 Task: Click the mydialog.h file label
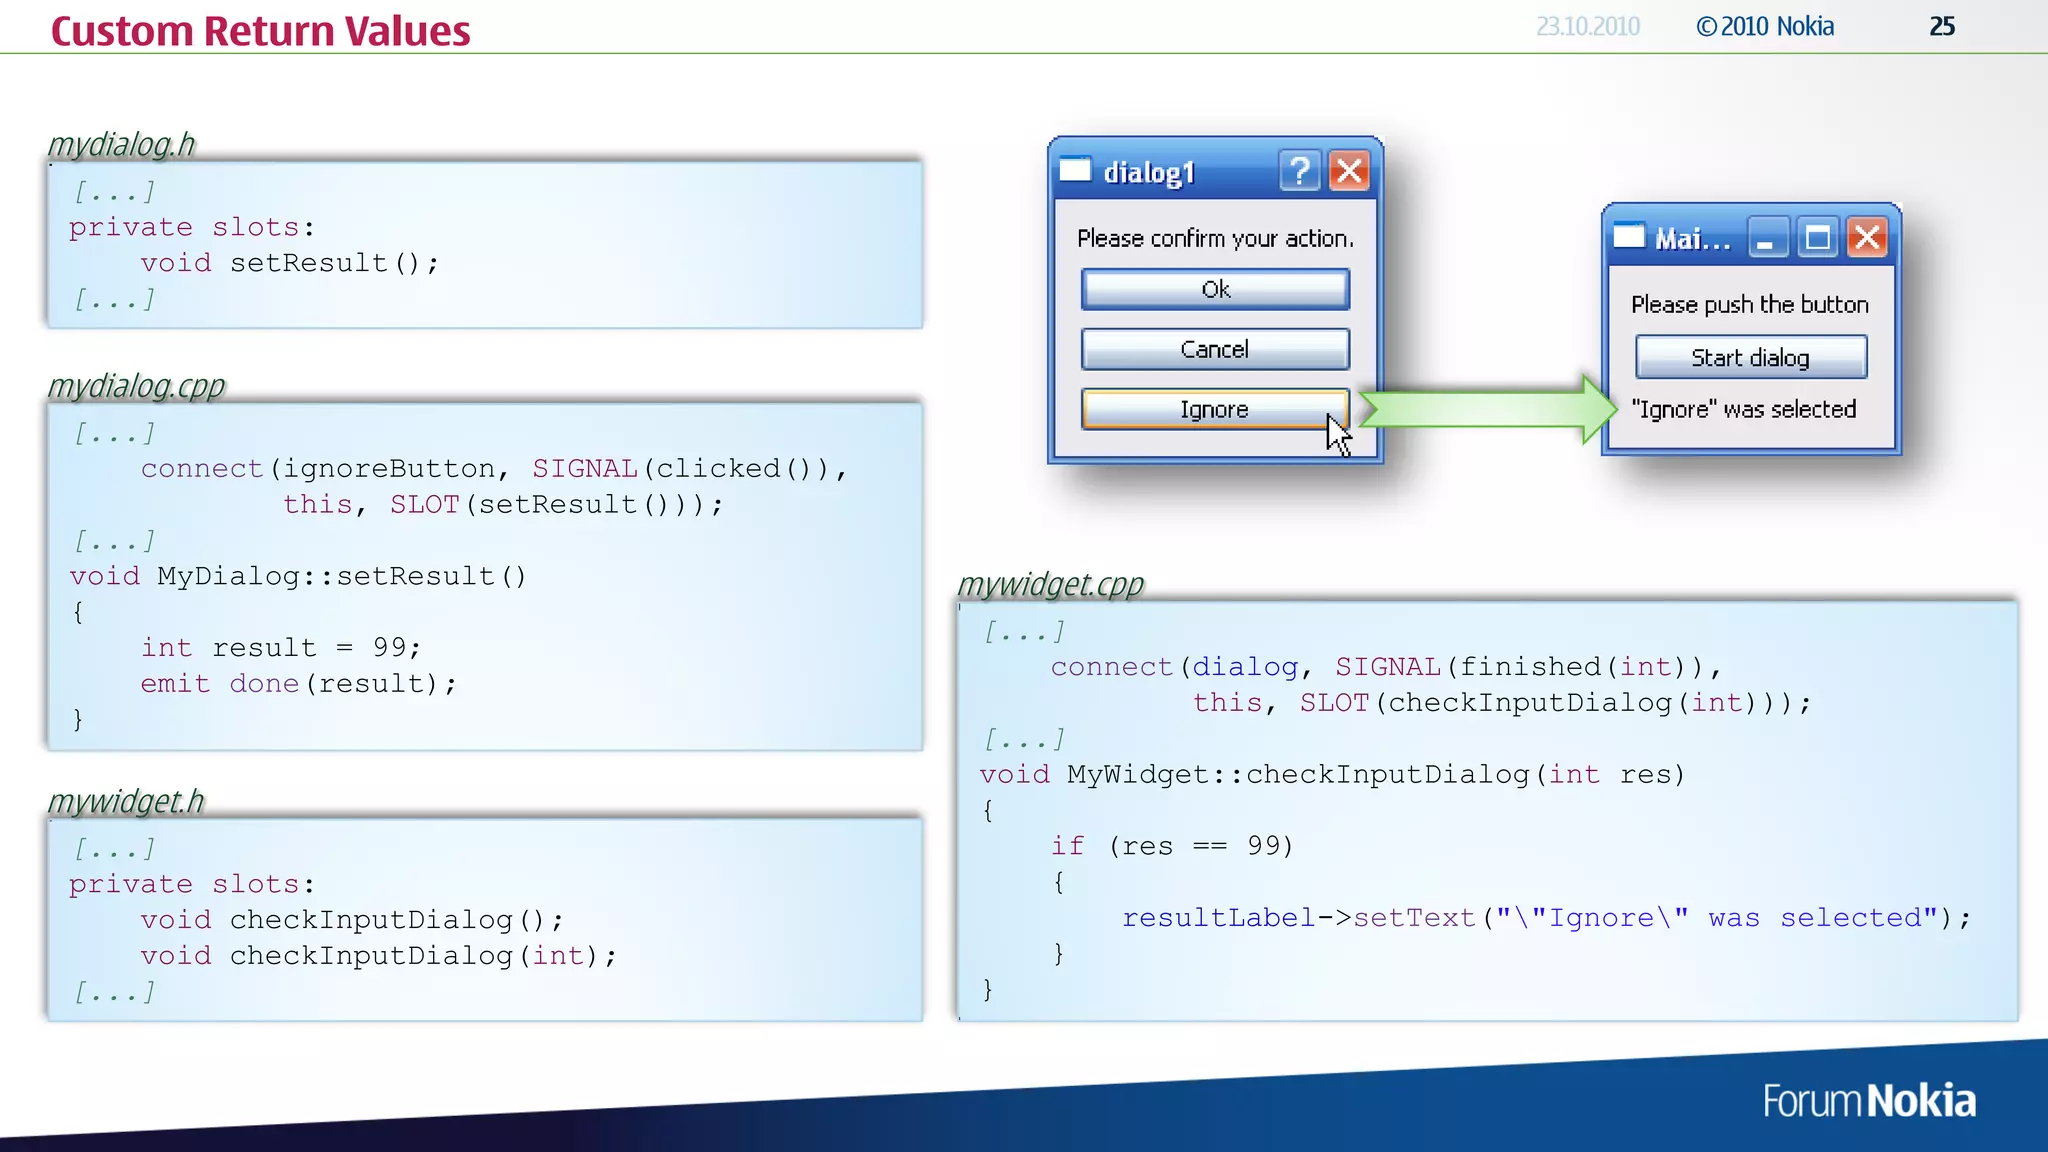coord(121,144)
